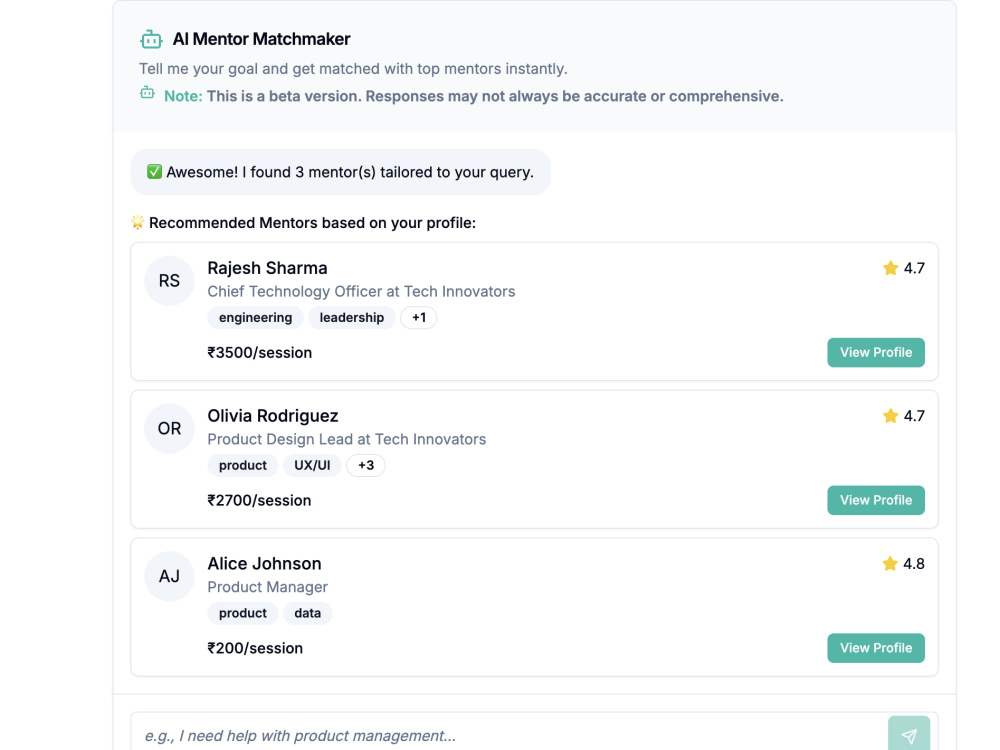Image resolution: width=1000 pixels, height=750 pixels.
Task: Open the Olivia Rodriguez name link
Action: click(x=272, y=416)
